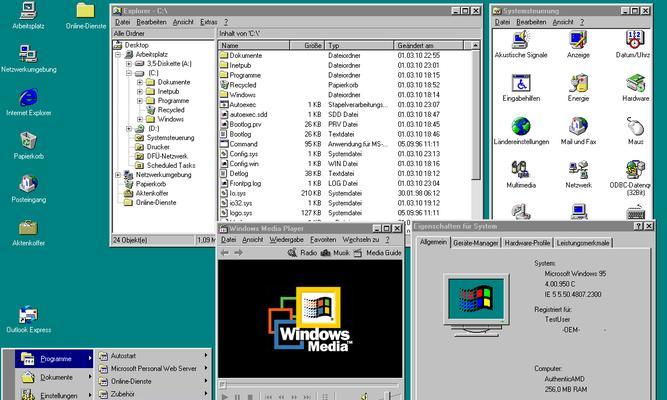The width and height of the screenshot is (667, 400).
Task: Click the Media Player seek bar
Action: (x=310, y=385)
